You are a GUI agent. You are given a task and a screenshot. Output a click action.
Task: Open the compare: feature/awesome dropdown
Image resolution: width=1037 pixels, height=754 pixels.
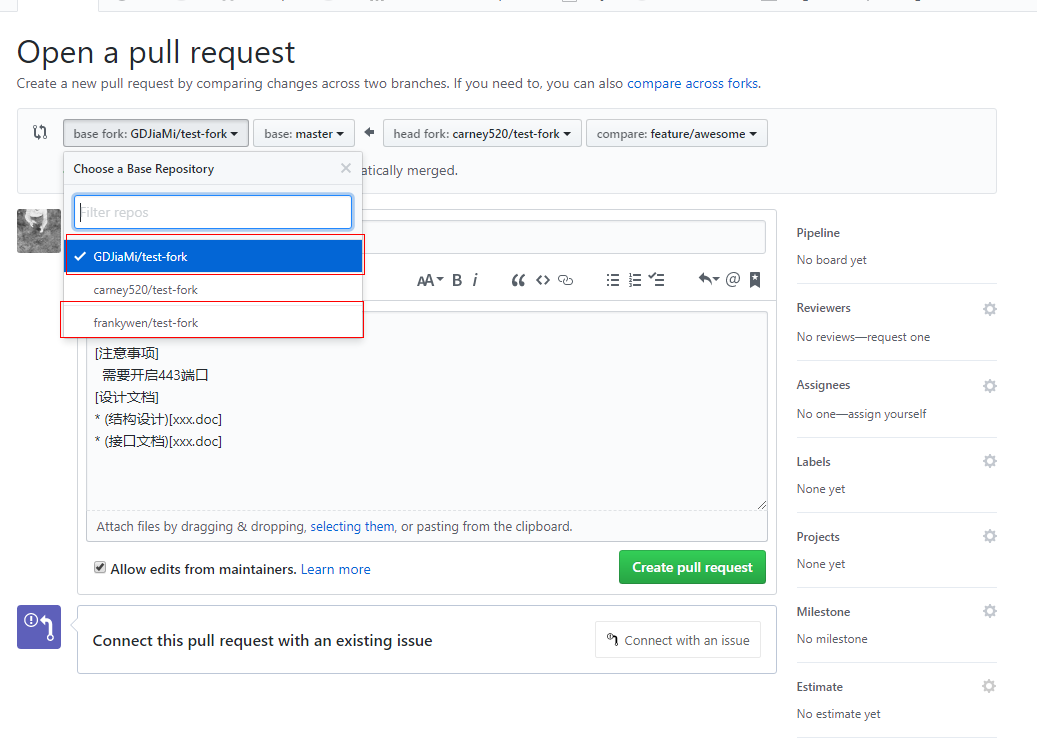click(x=676, y=133)
